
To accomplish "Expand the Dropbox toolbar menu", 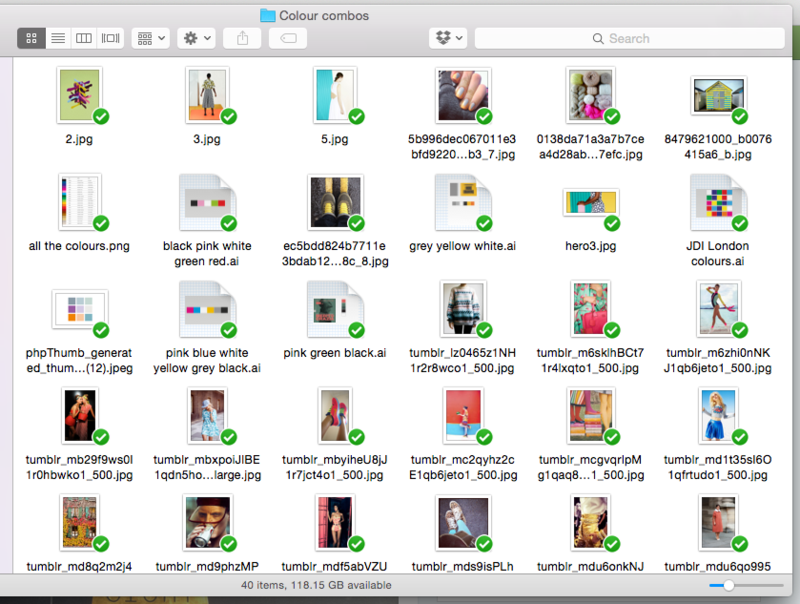I will pyautogui.click(x=447, y=38).
